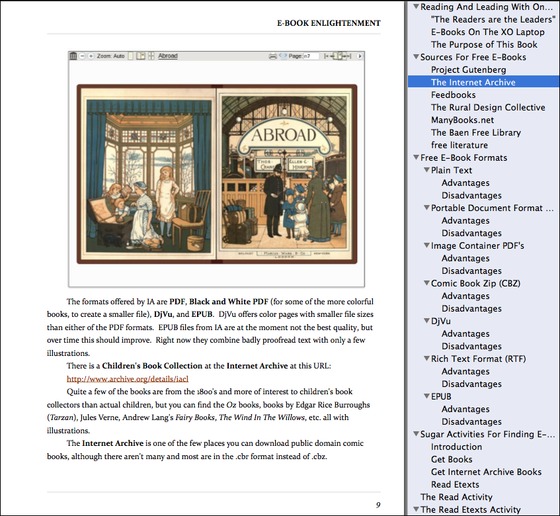
Task: Click the Internet Archive logo in book reader toolbar
Action: pos(73,56)
